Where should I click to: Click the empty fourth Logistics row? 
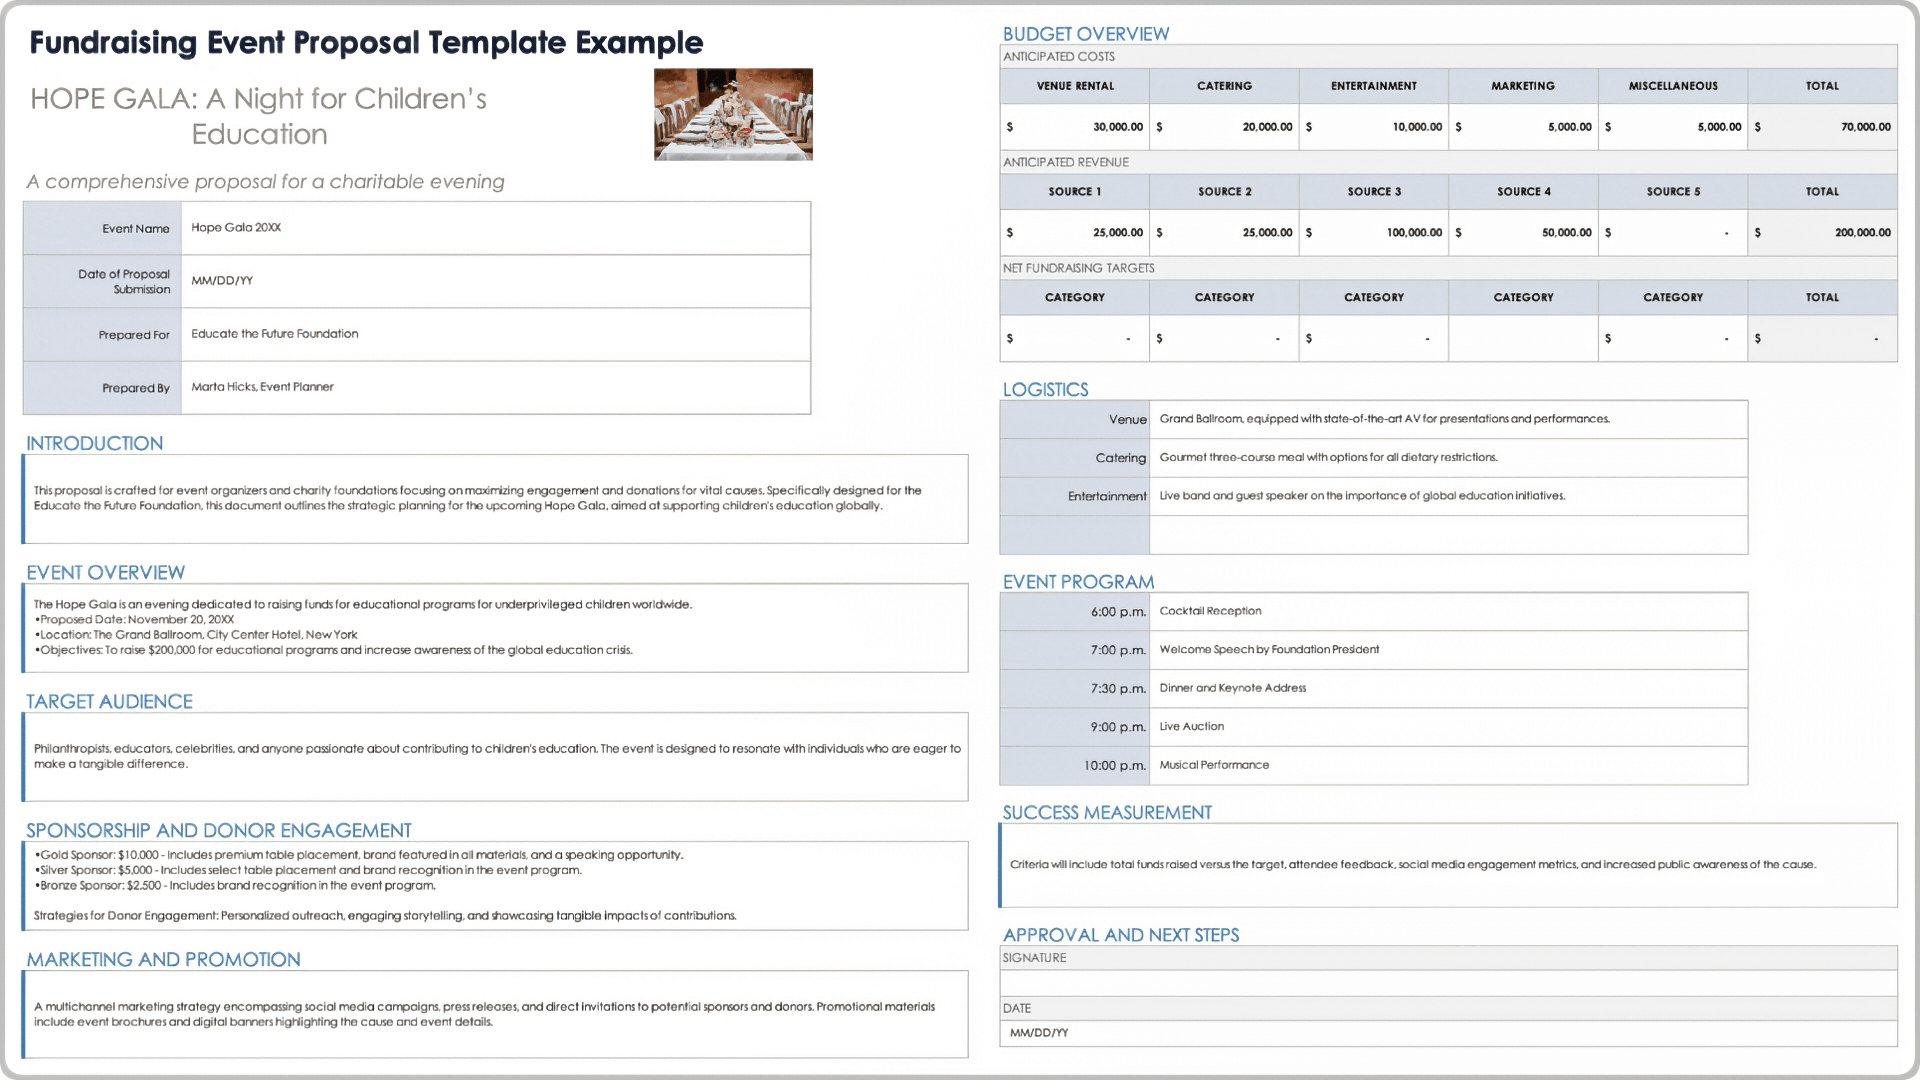(x=1373, y=535)
